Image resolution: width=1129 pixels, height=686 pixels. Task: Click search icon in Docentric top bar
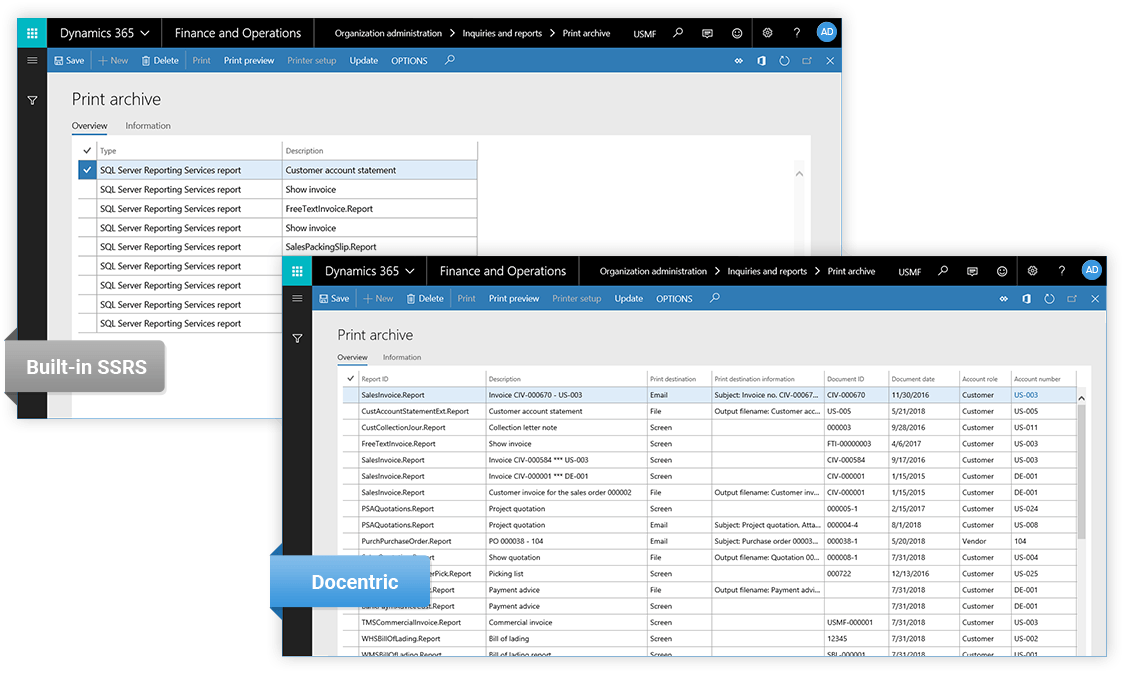[943, 271]
